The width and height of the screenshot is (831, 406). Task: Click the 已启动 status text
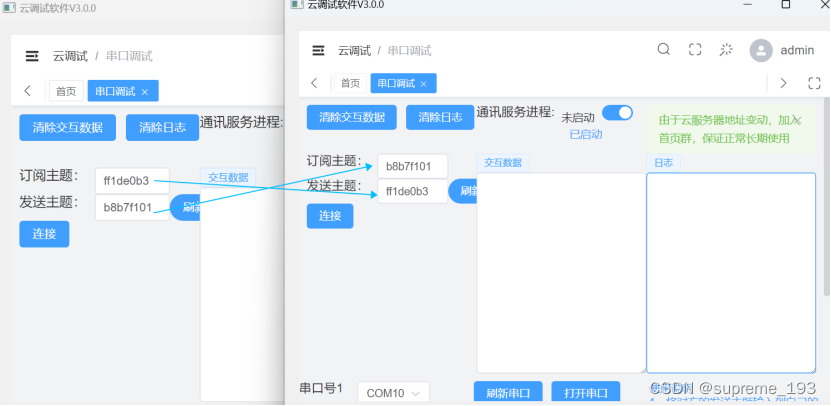click(586, 134)
